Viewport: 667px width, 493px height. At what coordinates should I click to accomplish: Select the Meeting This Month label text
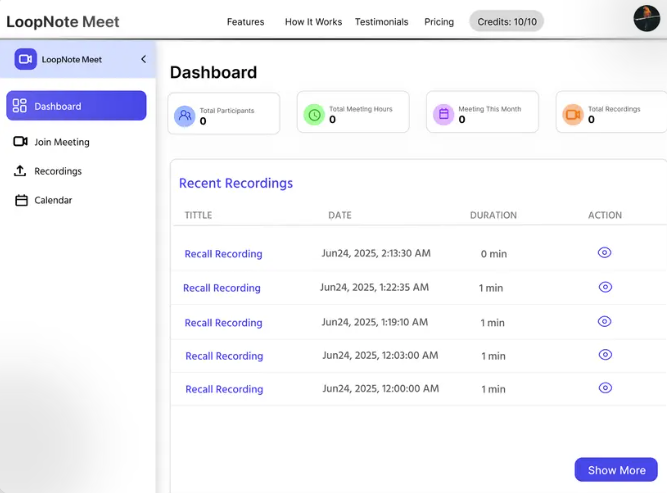pos(490,109)
